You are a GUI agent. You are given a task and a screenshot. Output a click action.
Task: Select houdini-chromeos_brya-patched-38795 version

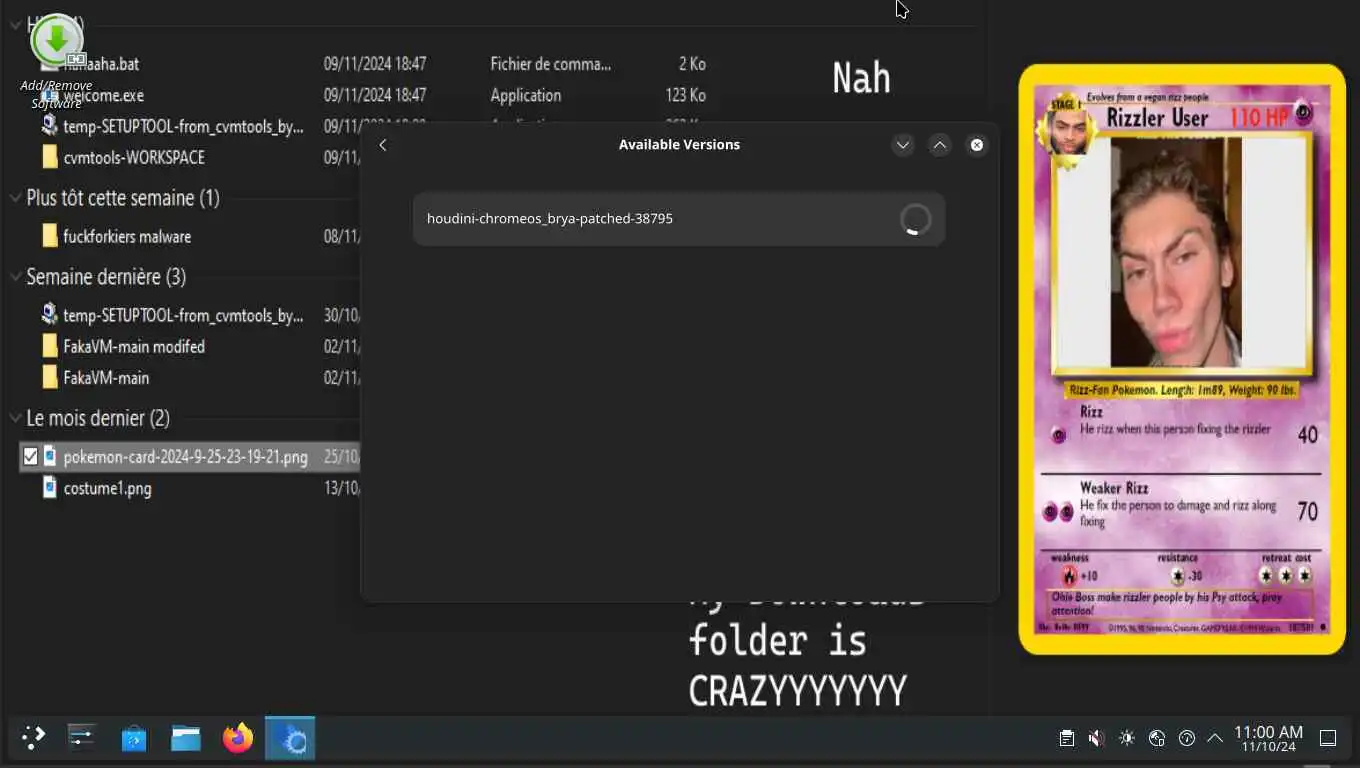click(679, 219)
